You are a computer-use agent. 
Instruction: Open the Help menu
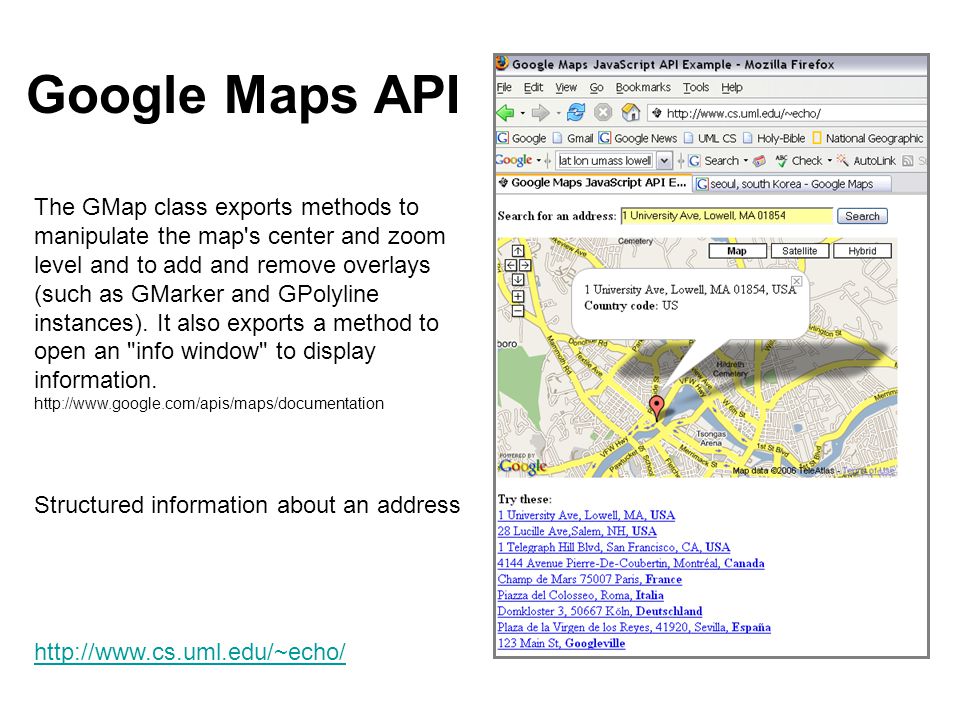coord(732,88)
